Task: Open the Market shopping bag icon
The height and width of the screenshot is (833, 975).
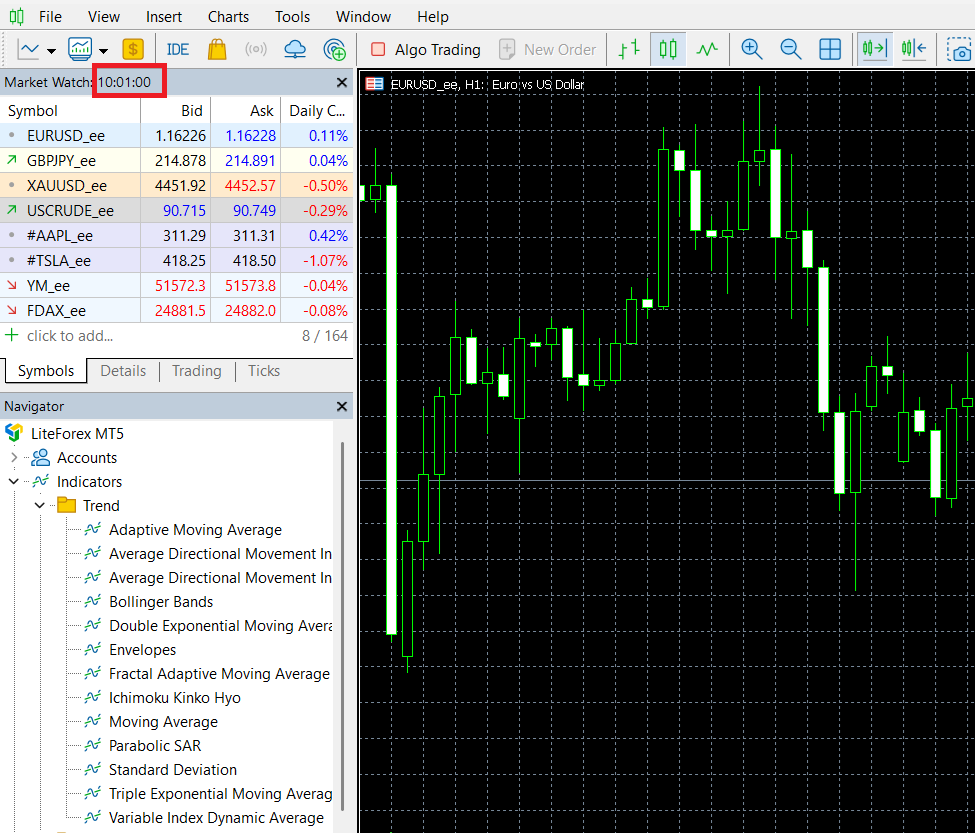Action: [x=217, y=49]
